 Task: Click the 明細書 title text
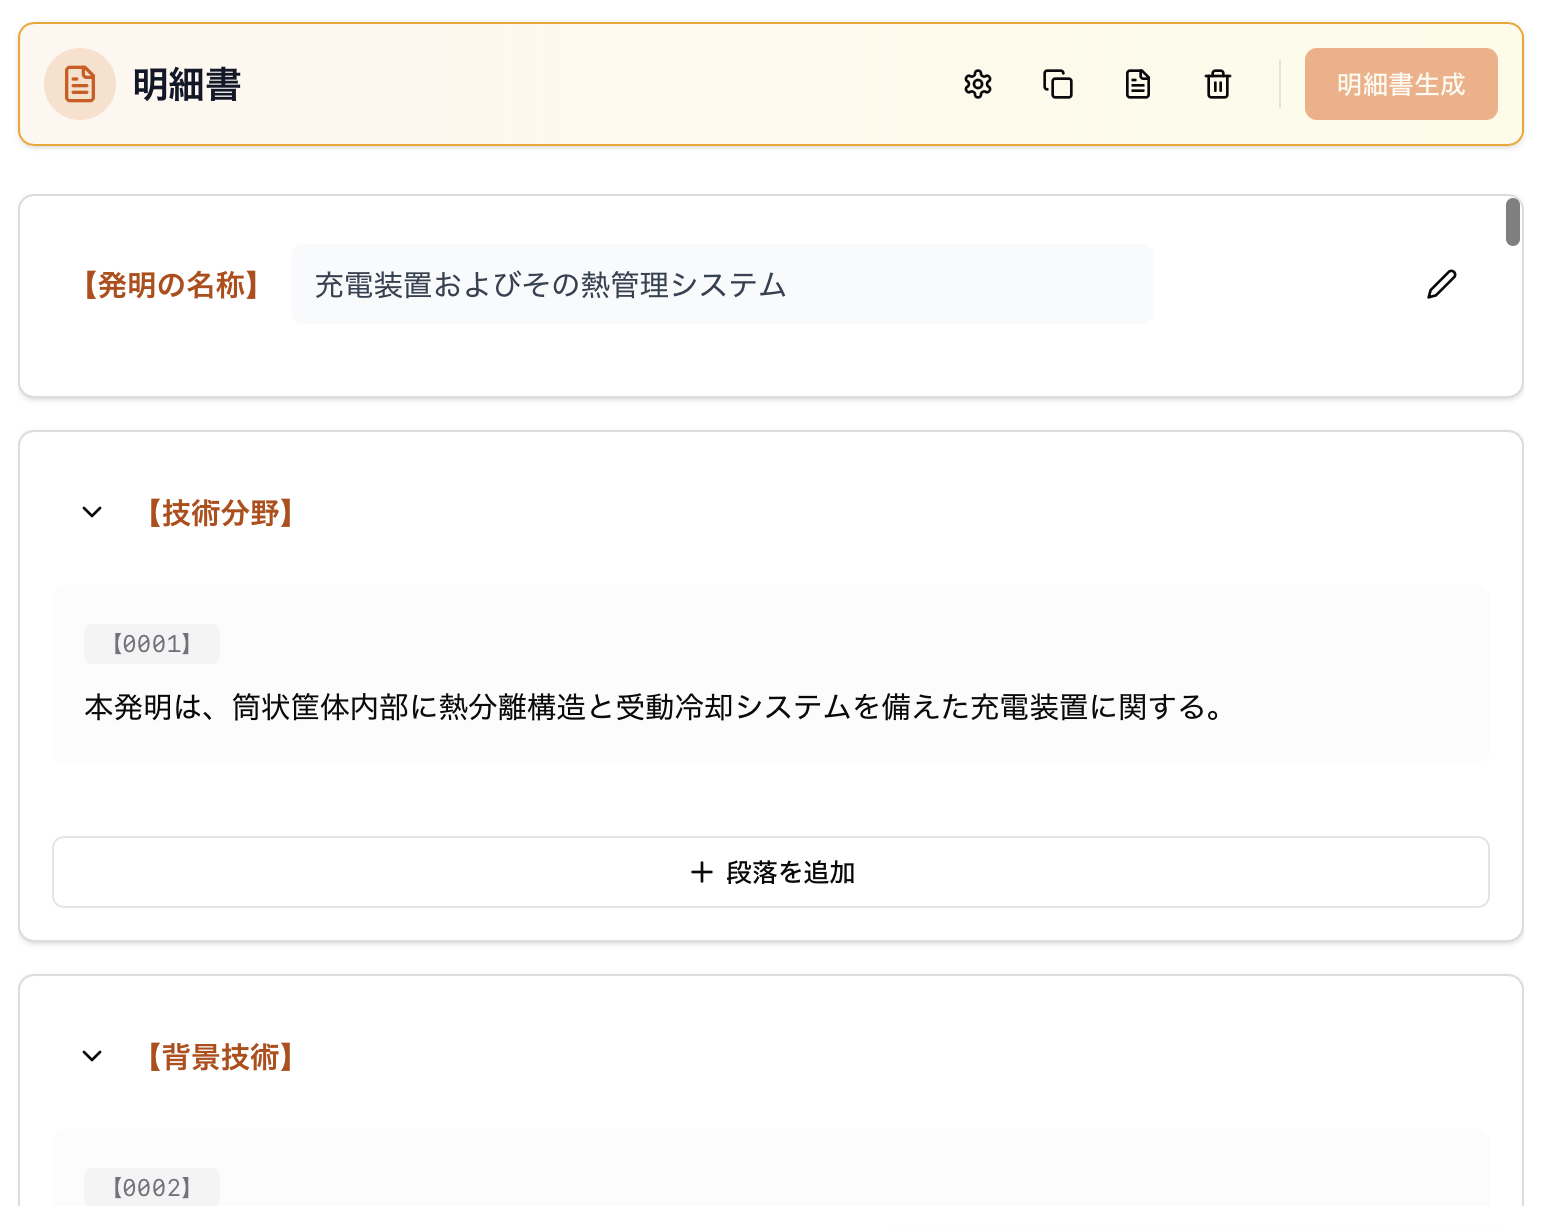pos(186,84)
